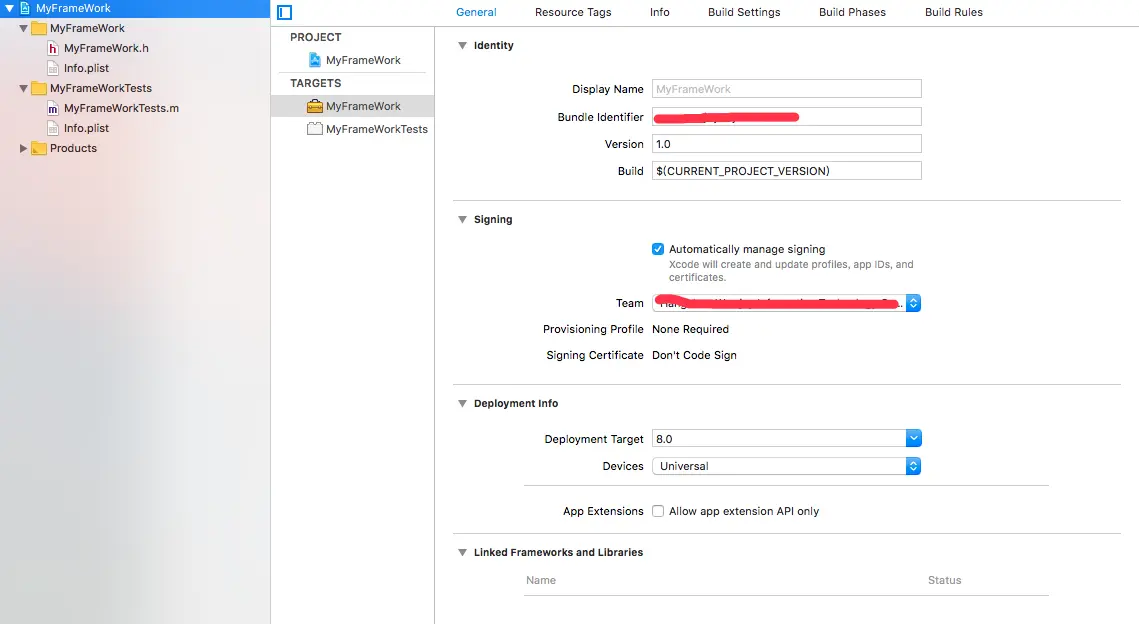Viewport: 1139px width, 624px height.
Task: Collapse the Deployment Info section
Action: (462, 403)
